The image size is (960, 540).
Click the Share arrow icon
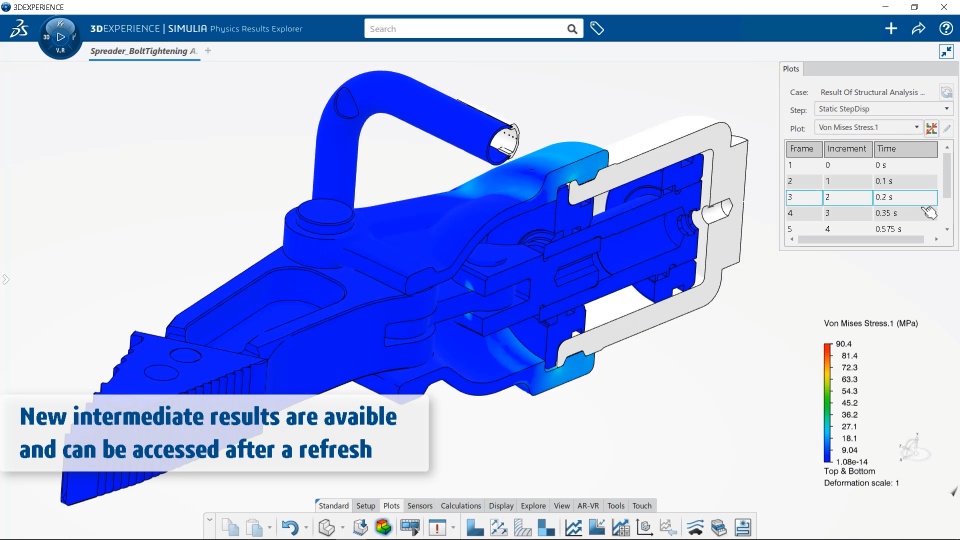[918, 28]
